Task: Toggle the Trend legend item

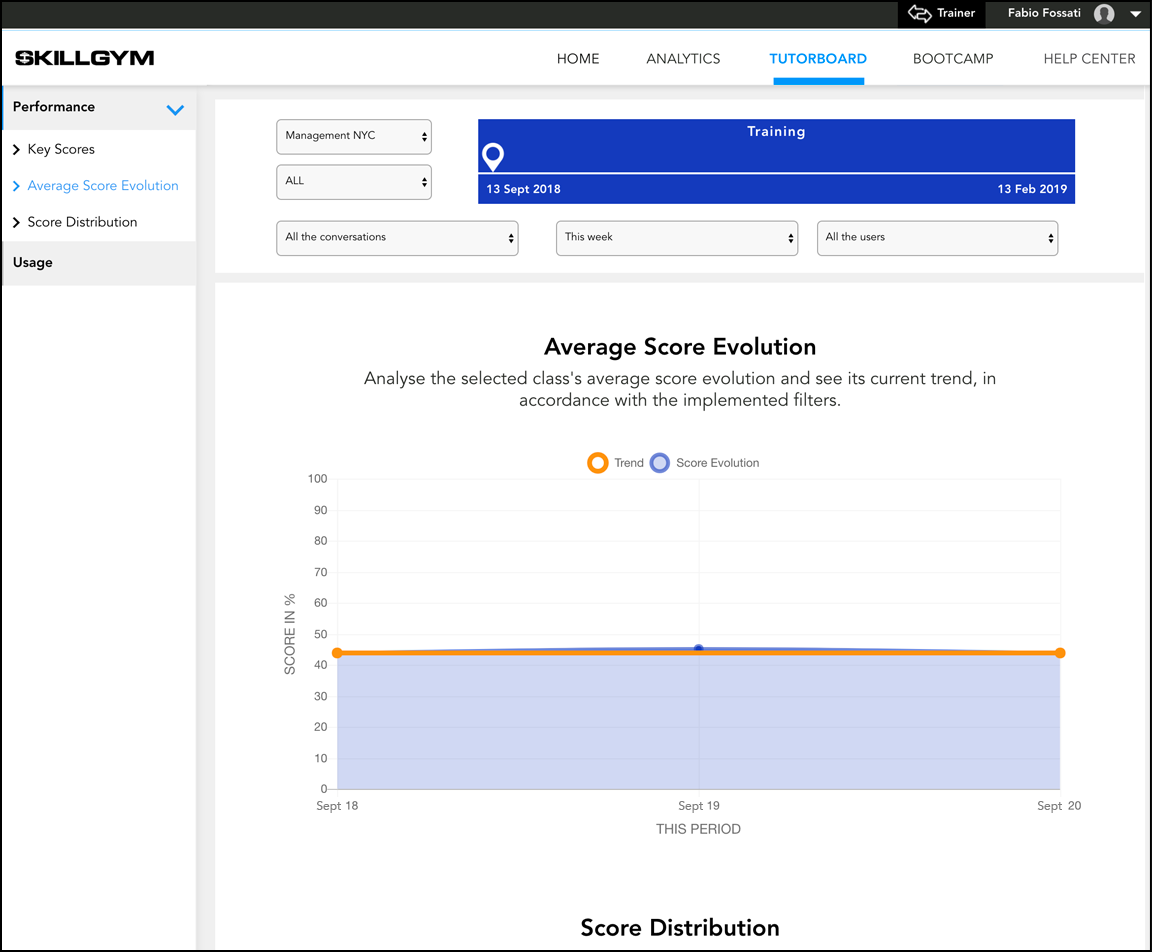Action: tap(616, 463)
